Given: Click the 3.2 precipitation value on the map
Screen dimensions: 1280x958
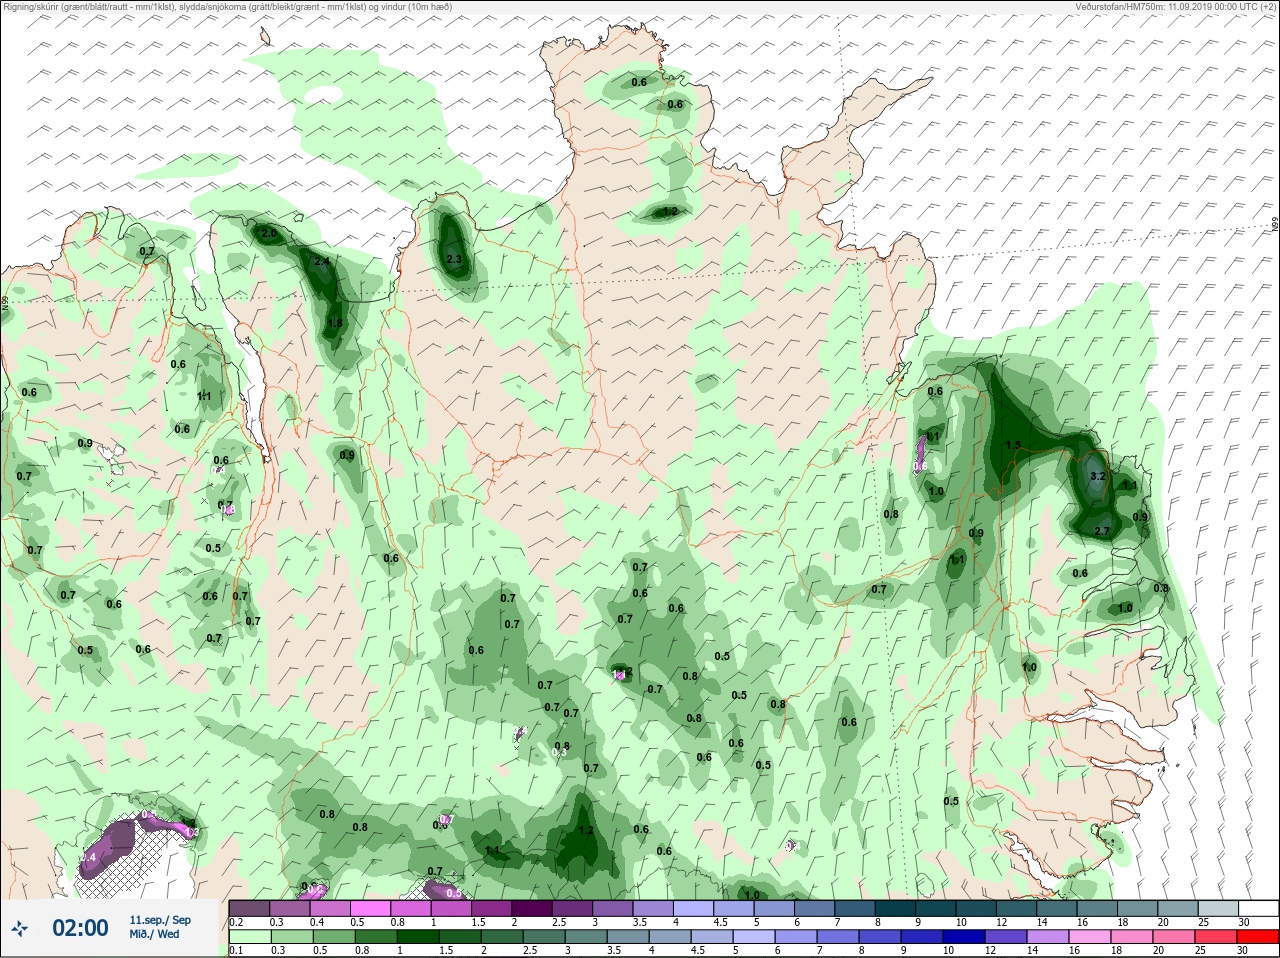Looking at the screenshot, I should (1097, 477).
